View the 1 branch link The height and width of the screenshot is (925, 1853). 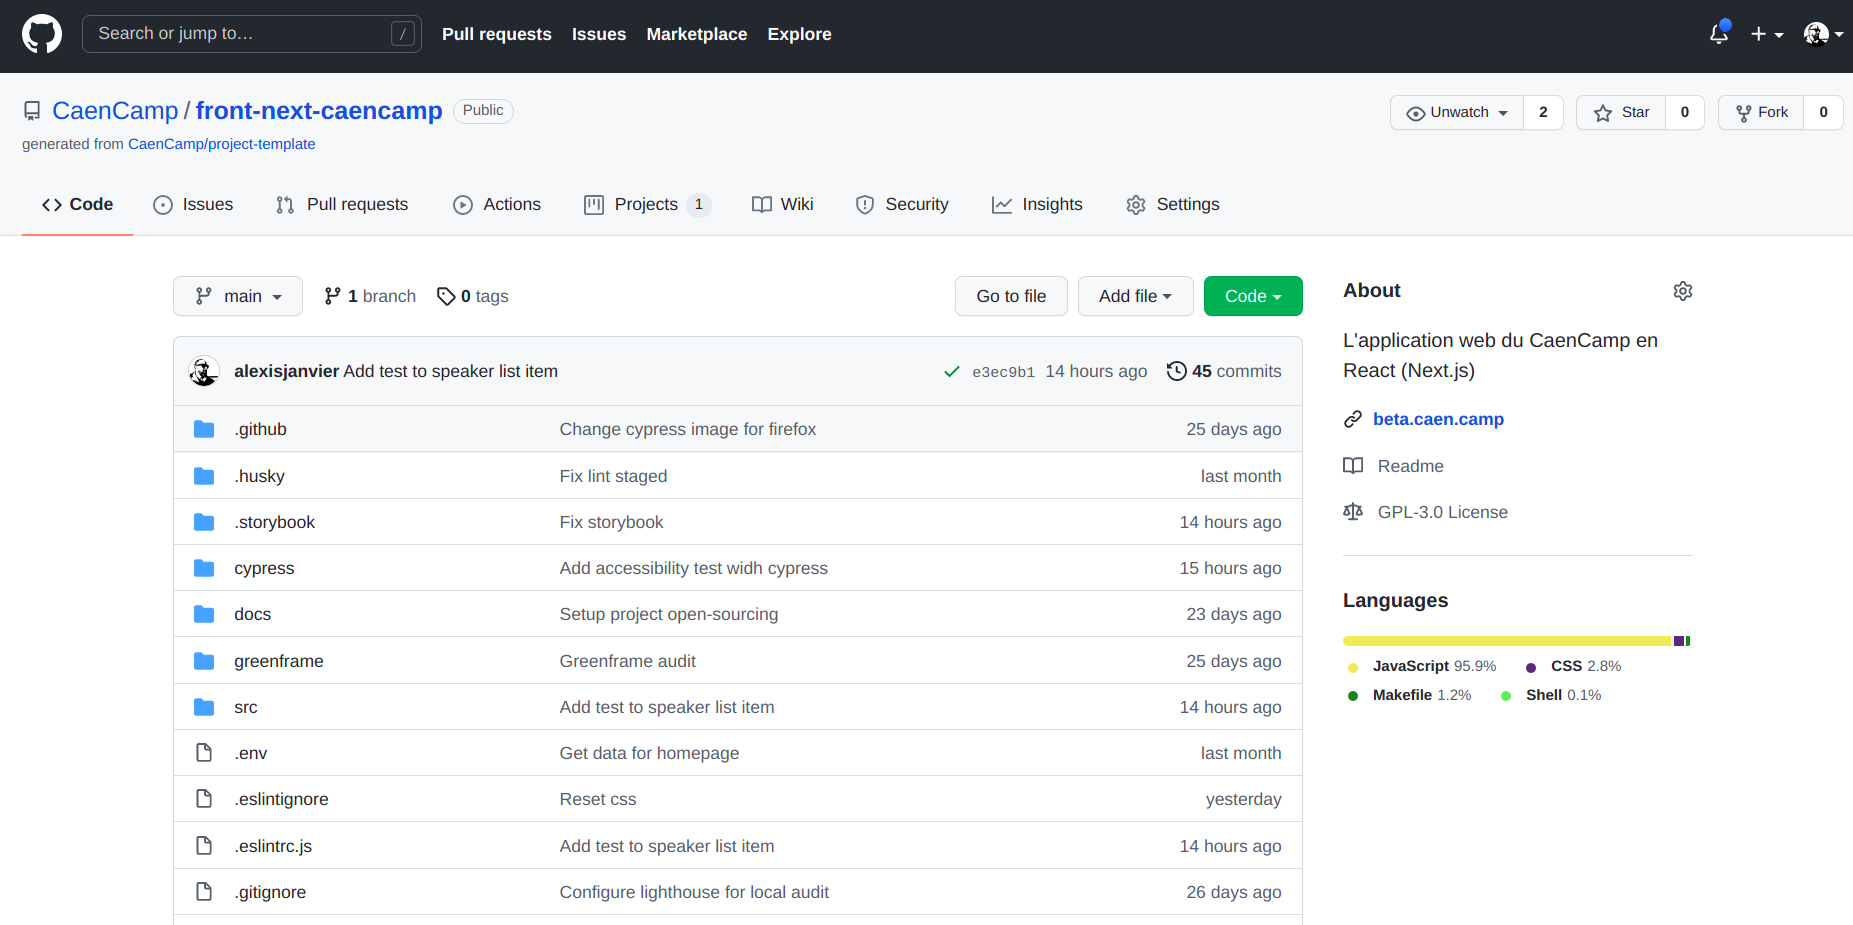point(370,296)
